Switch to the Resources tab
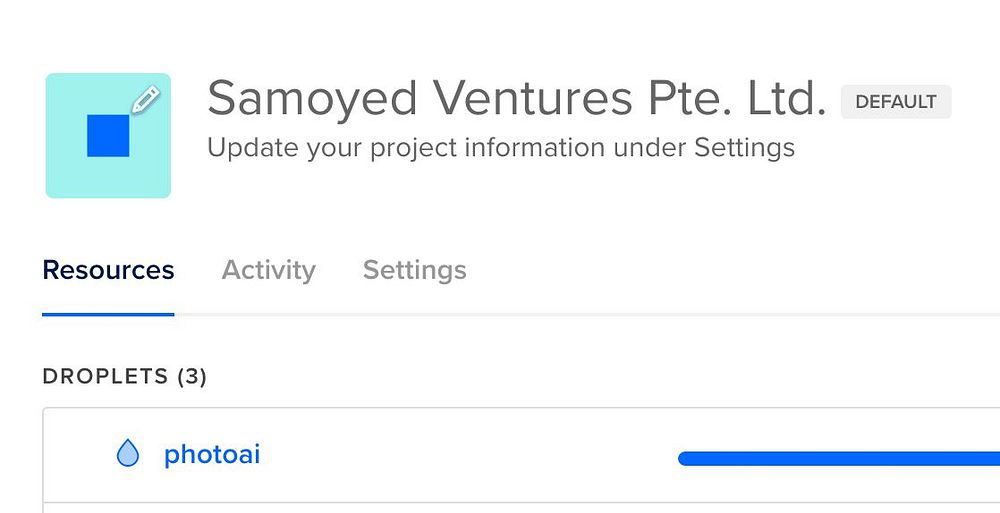Image resolution: width=1000 pixels, height=513 pixels. 108,270
